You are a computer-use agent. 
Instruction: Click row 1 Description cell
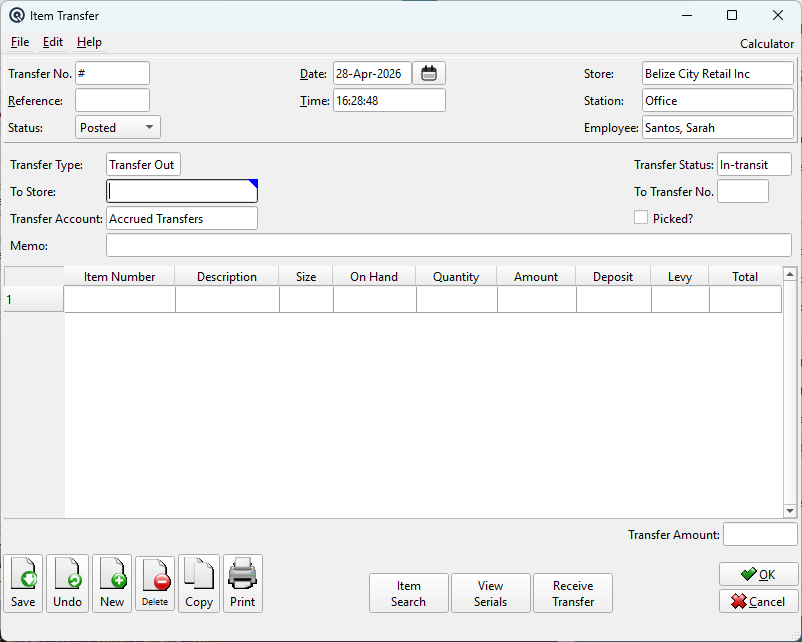228,299
